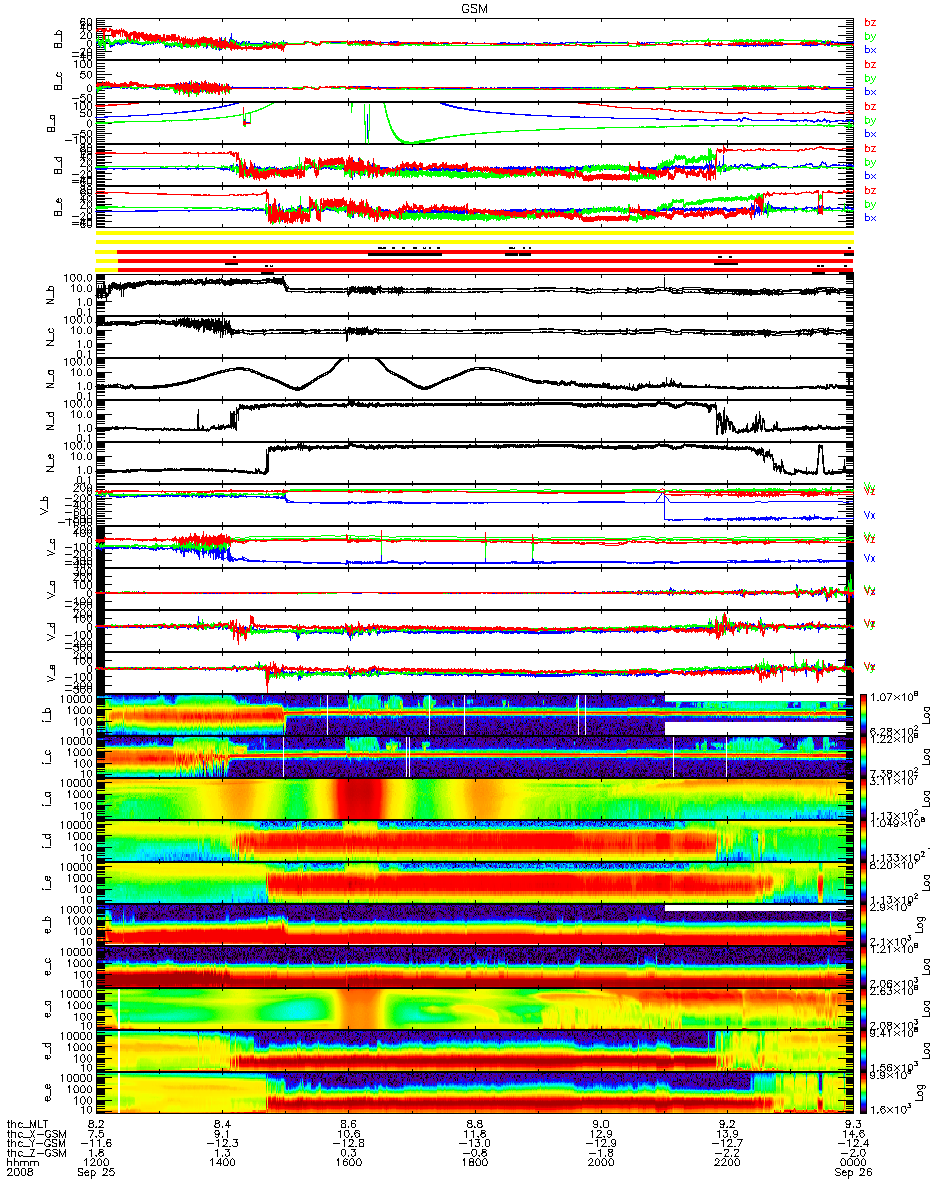Click the bx legend of B_b panel
This screenshot has width=930, height=1200.
coord(869,50)
